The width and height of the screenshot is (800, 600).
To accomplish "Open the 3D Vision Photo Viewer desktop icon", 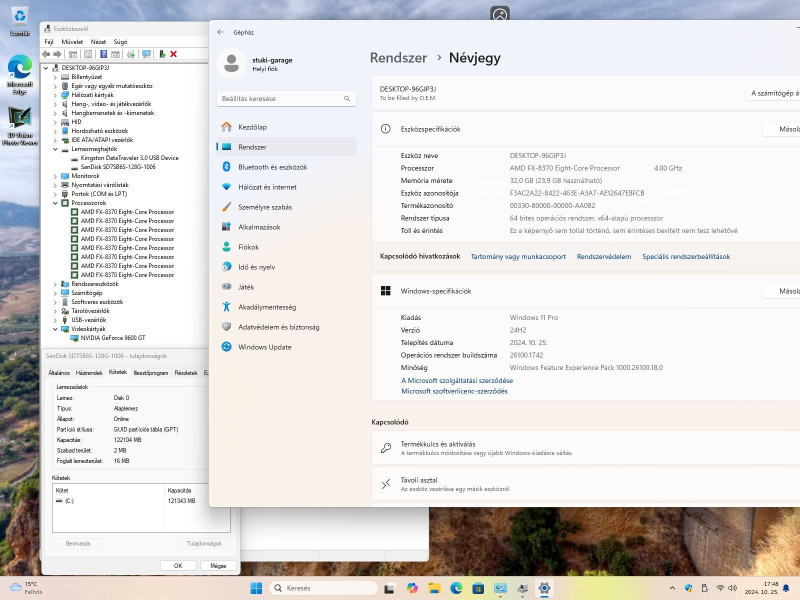I will [x=19, y=126].
